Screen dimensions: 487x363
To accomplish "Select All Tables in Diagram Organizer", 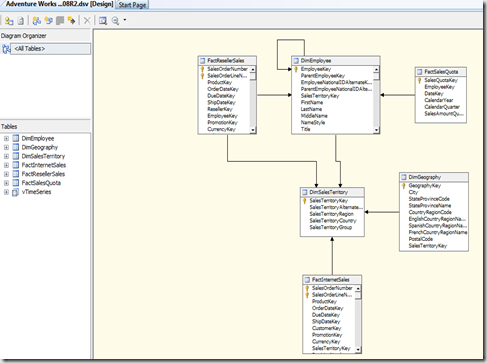I will click(x=50, y=49).
